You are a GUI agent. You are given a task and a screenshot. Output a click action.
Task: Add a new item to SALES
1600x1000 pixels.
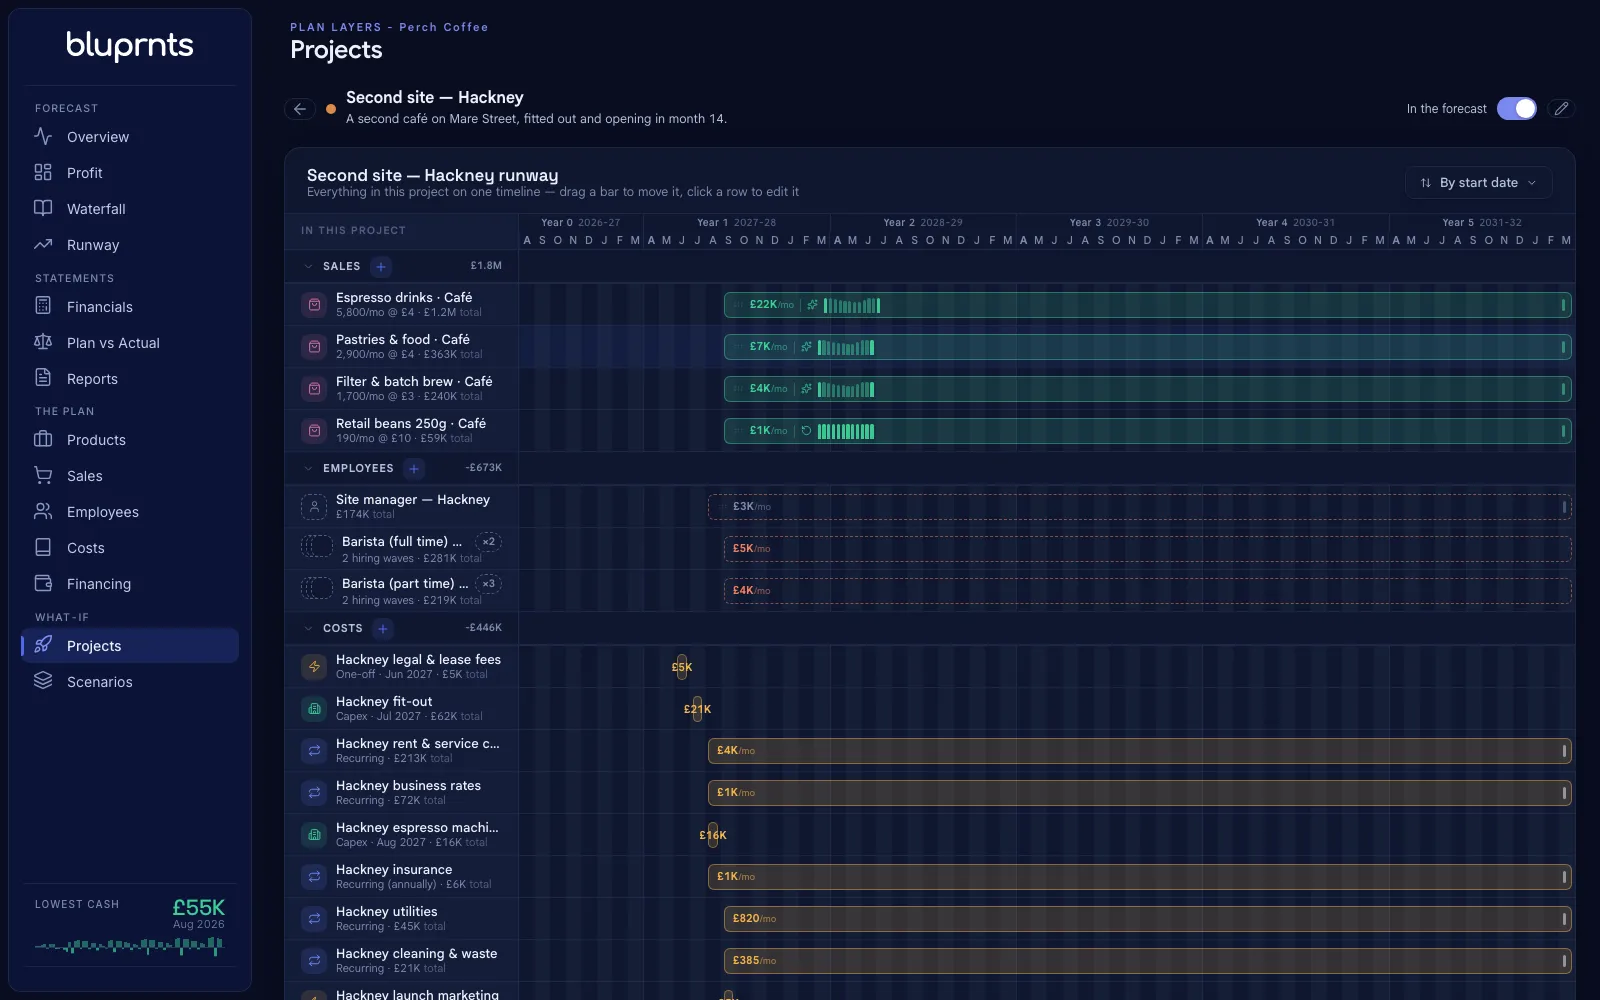point(381,266)
